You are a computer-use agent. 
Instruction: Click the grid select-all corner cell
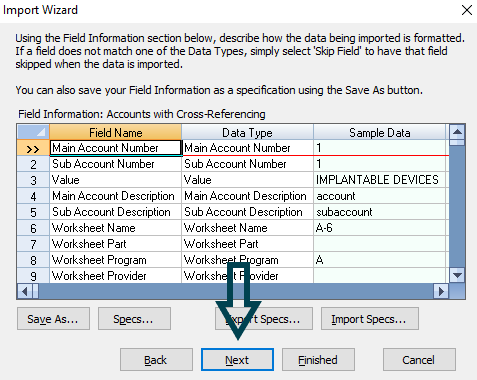[x=33, y=132]
